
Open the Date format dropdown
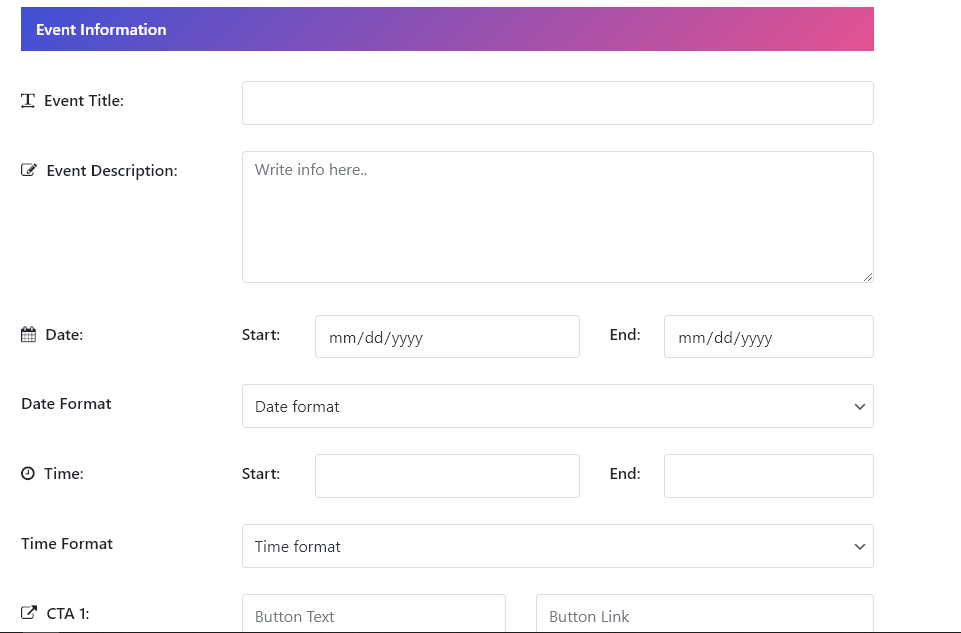[x=557, y=406]
